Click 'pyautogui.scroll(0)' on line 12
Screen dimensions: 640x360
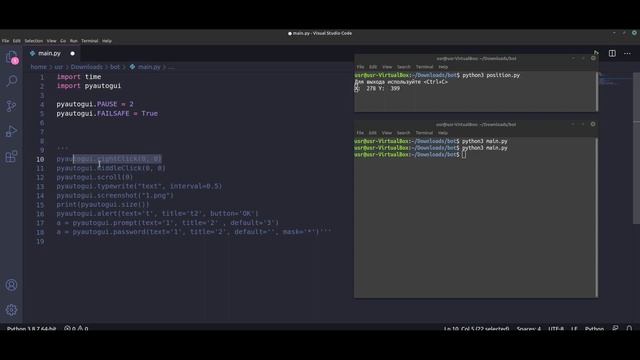pos(95,177)
